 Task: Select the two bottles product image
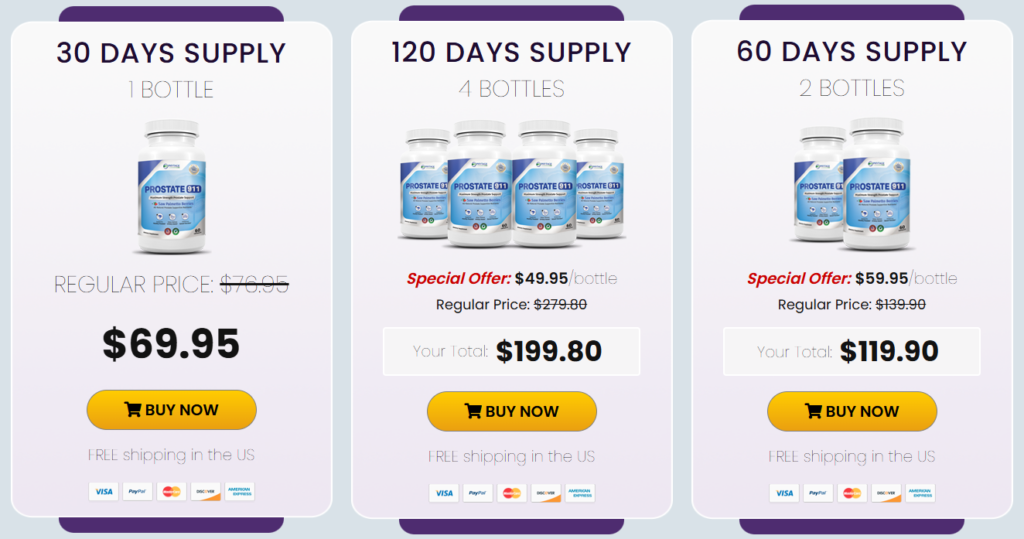852,184
